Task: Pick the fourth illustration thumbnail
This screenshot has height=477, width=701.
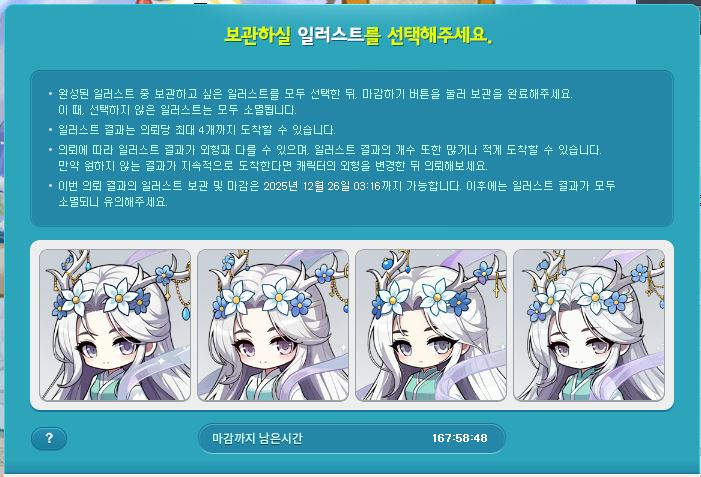Action: (589, 325)
